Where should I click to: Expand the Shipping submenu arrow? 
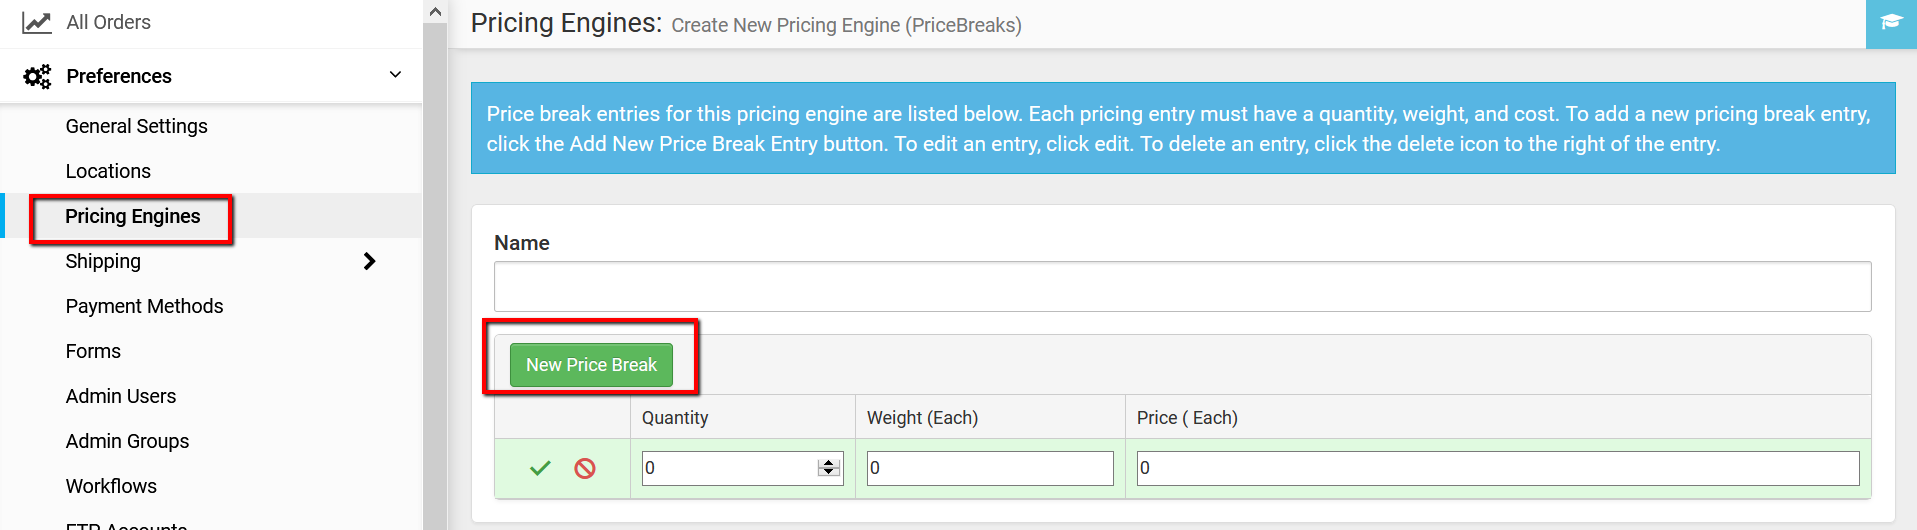[x=369, y=261]
